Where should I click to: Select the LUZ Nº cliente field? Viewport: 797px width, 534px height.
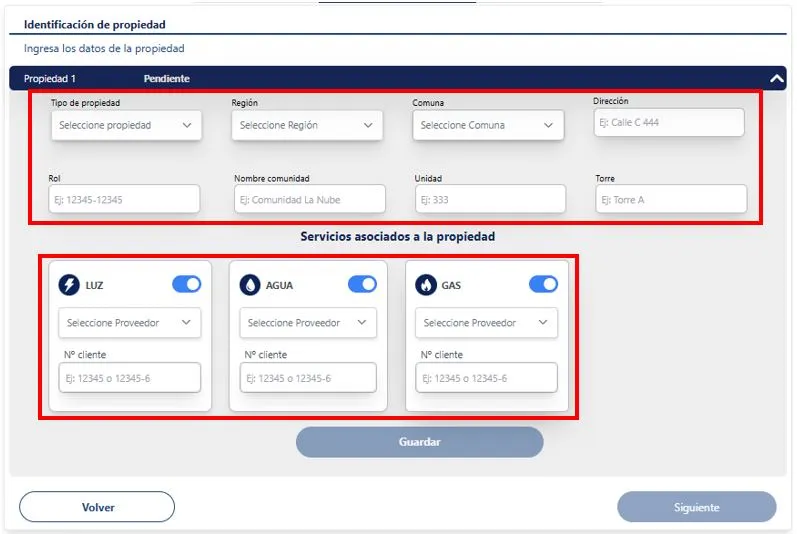coord(130,378)
